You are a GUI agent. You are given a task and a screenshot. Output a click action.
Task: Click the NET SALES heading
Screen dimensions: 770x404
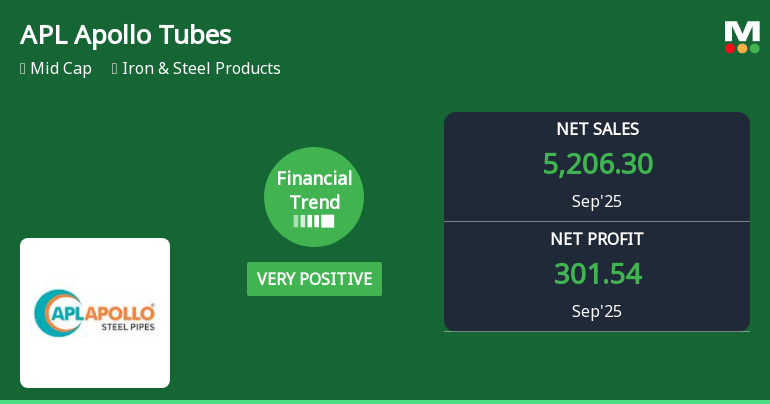(597, 129)
